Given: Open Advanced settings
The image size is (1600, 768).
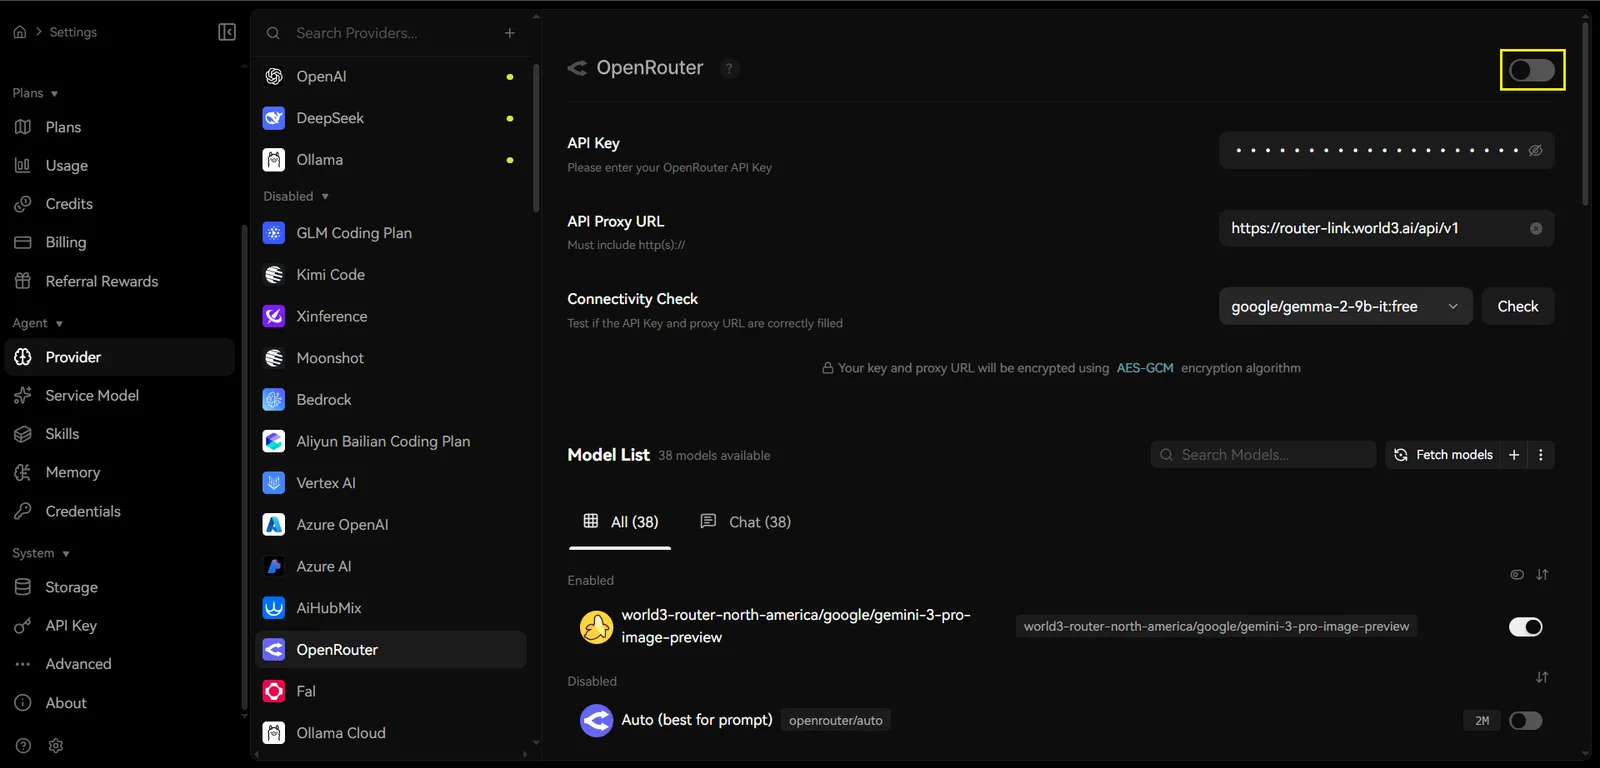Looking at the screenshot, I should pos(120,664).
